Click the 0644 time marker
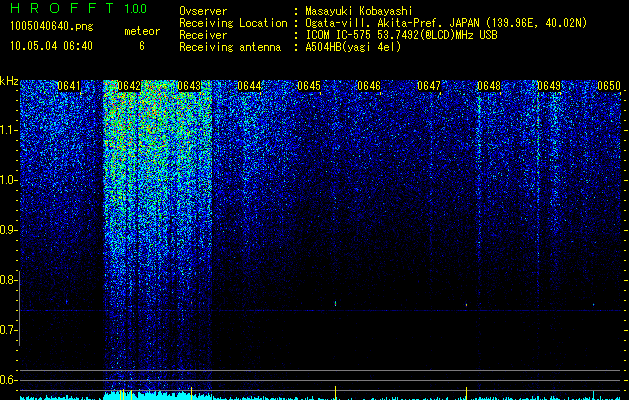This screenshot has width=629, height=400. [249, 86]
